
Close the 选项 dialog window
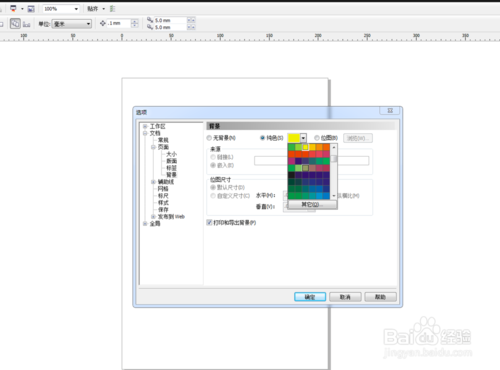390,111
